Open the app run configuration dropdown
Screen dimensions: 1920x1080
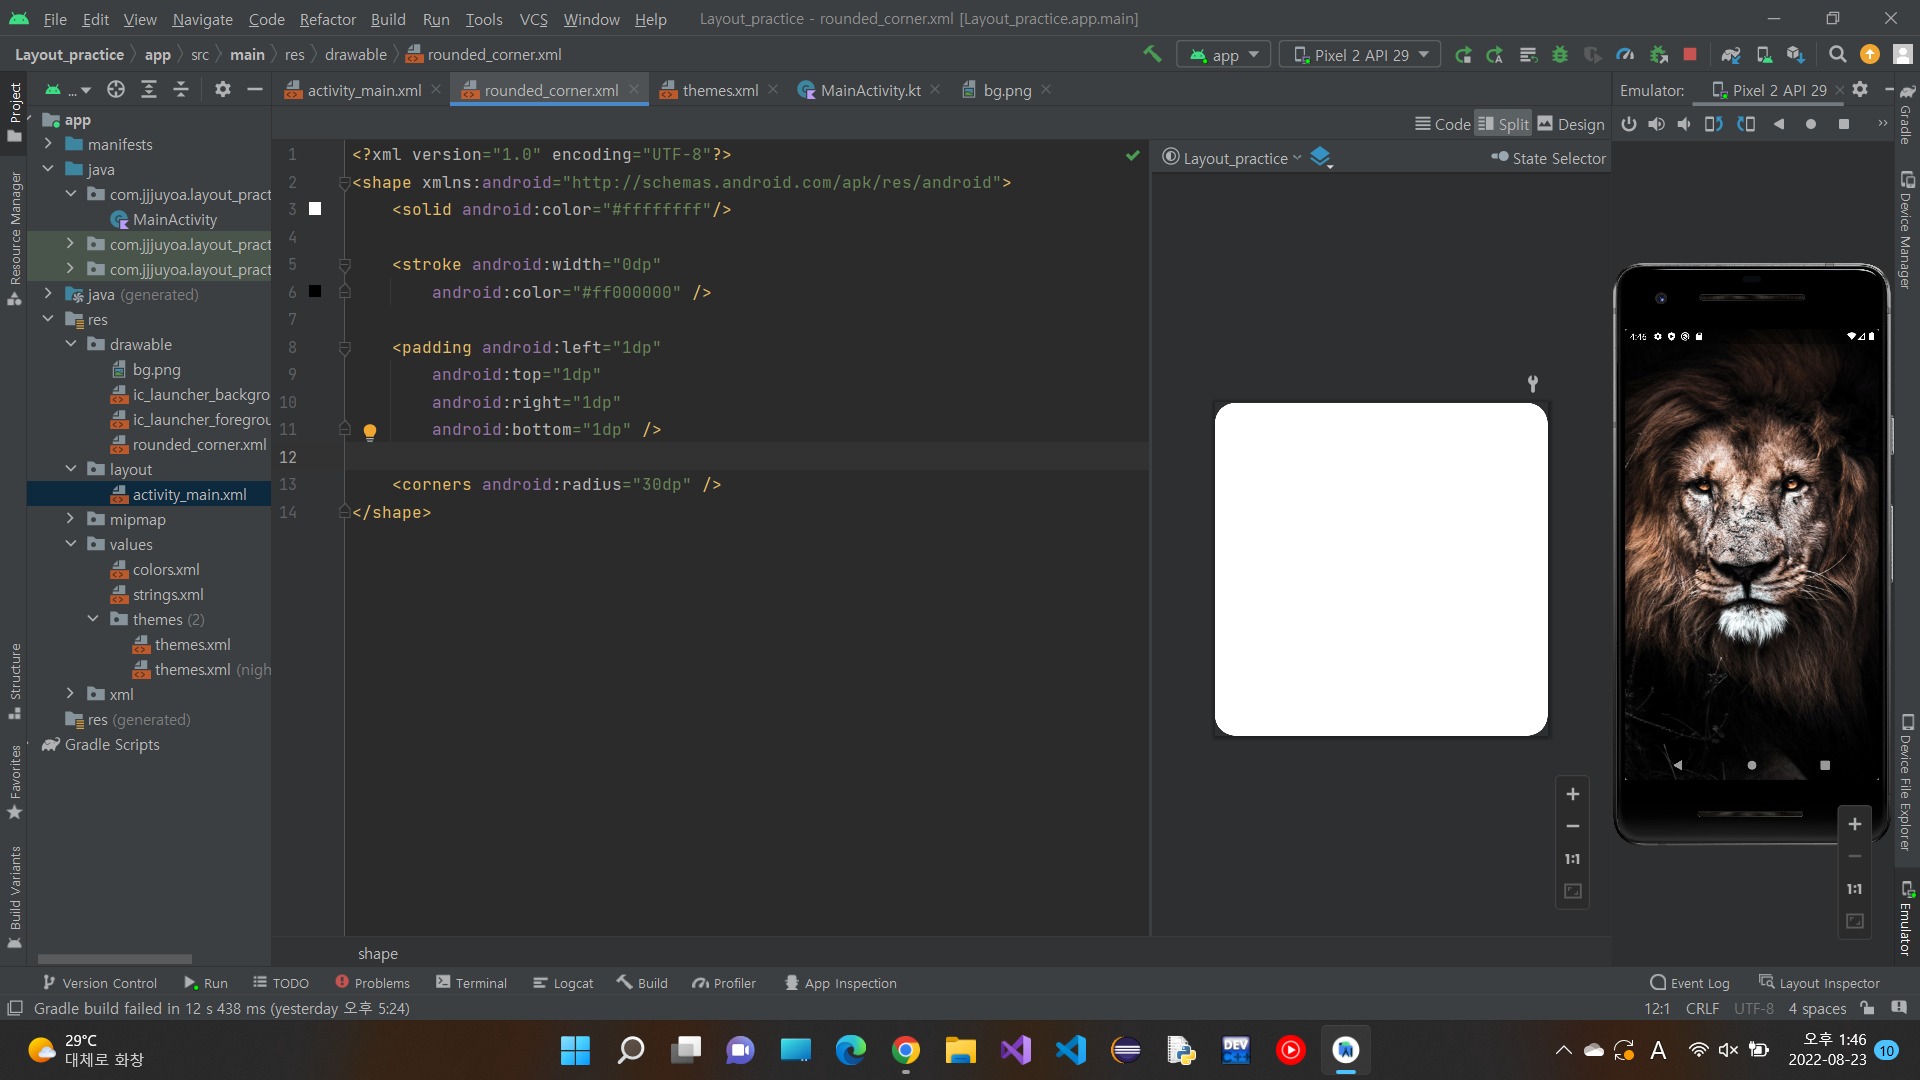coord(1224,55)
